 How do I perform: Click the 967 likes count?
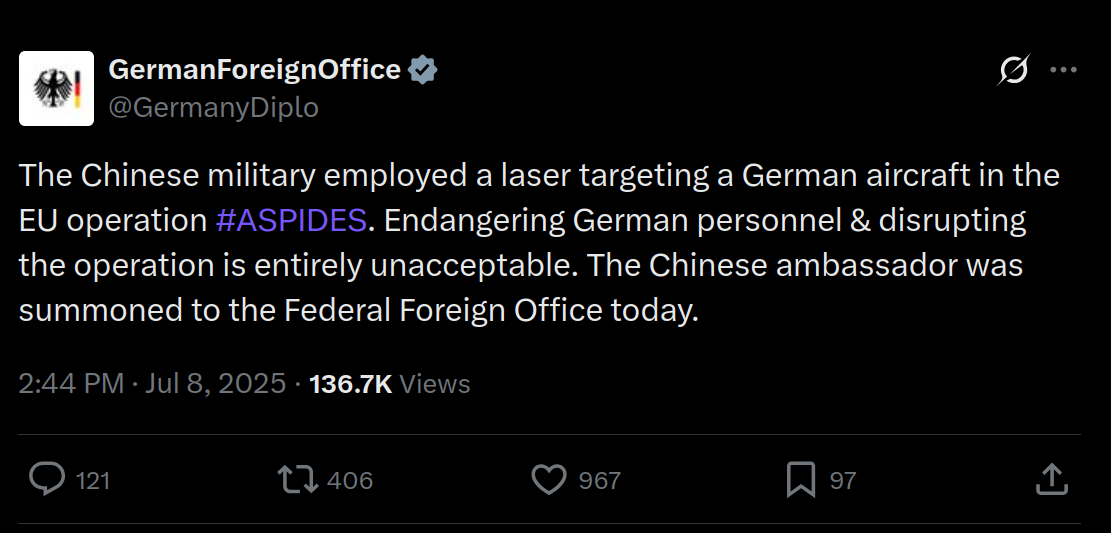tap(599, 481)
